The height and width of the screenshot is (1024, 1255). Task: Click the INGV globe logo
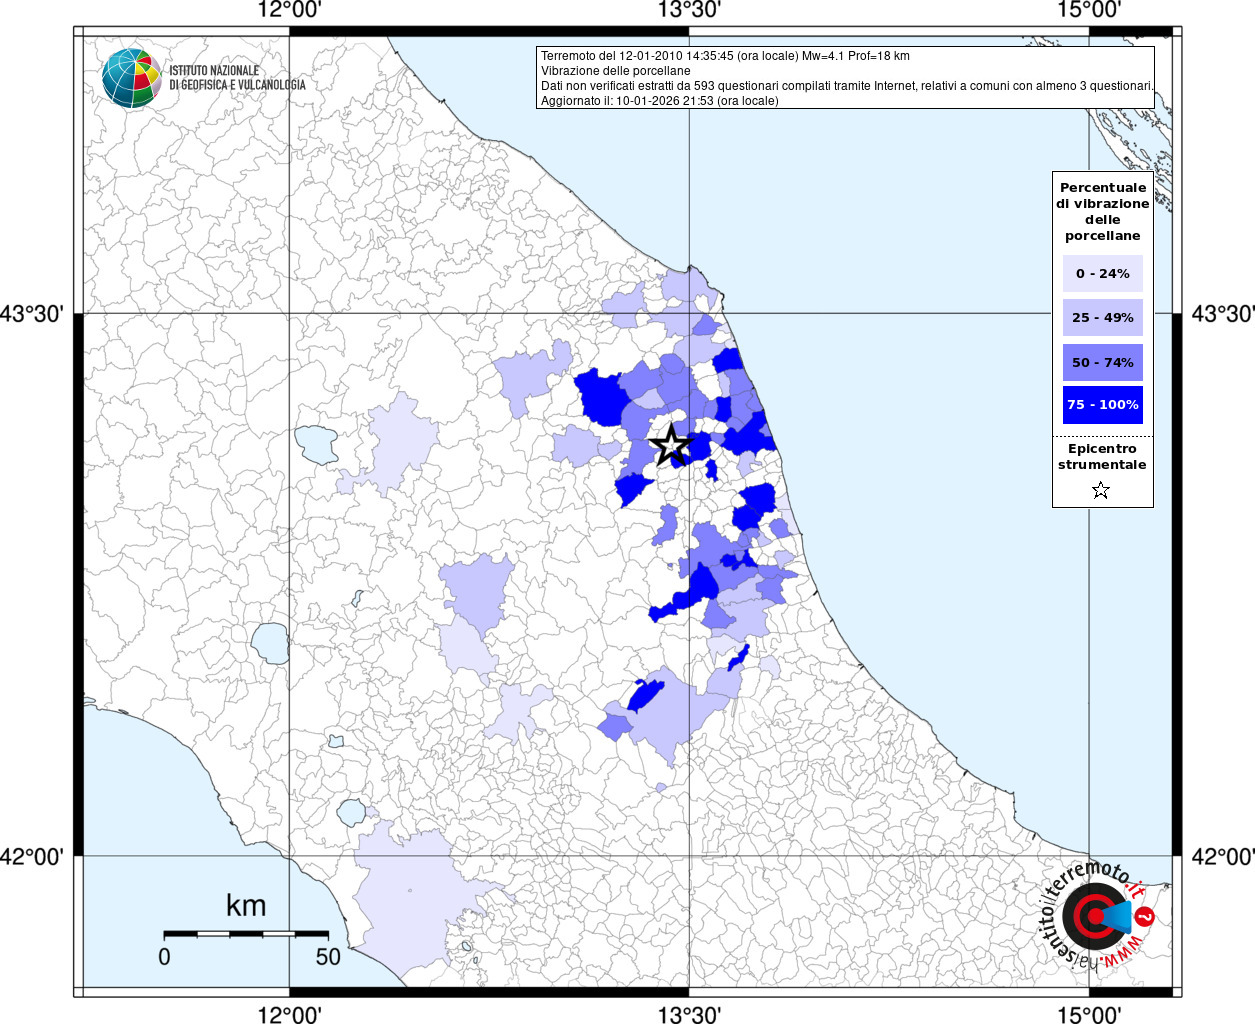coord(131,78)
